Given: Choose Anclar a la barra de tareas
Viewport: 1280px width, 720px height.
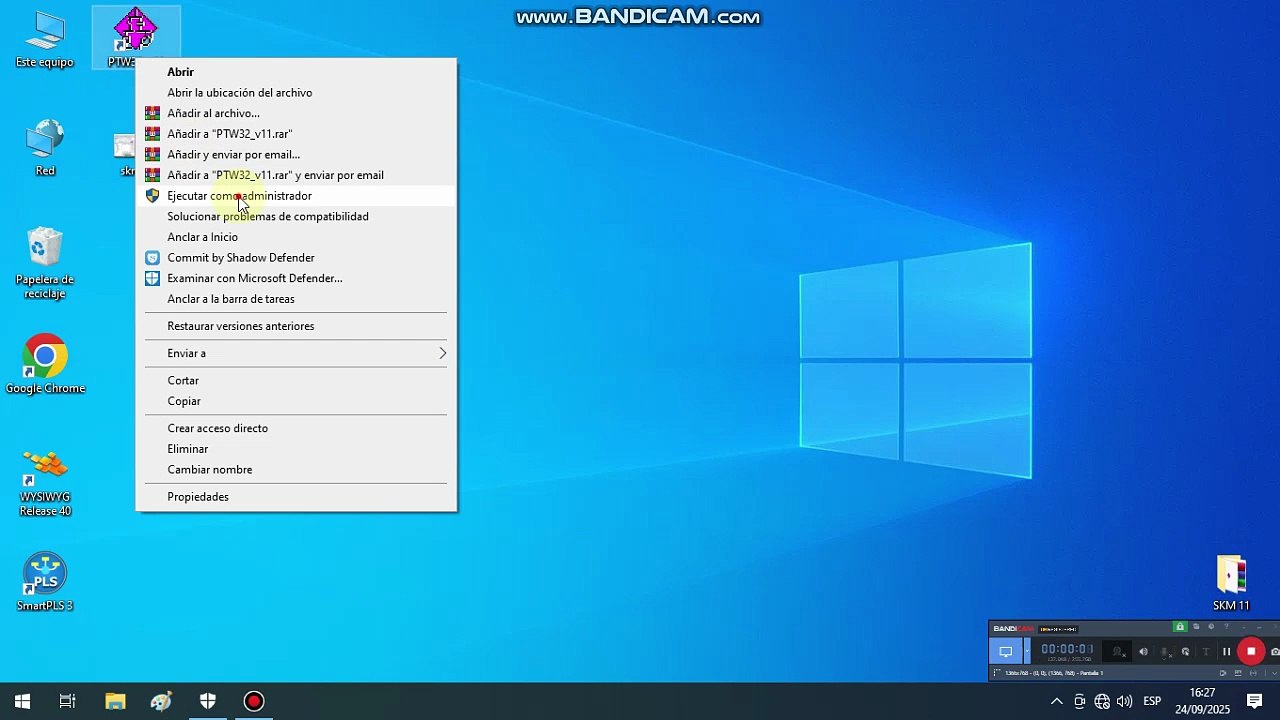Looking at the screenshot, I should click(296, 299).
